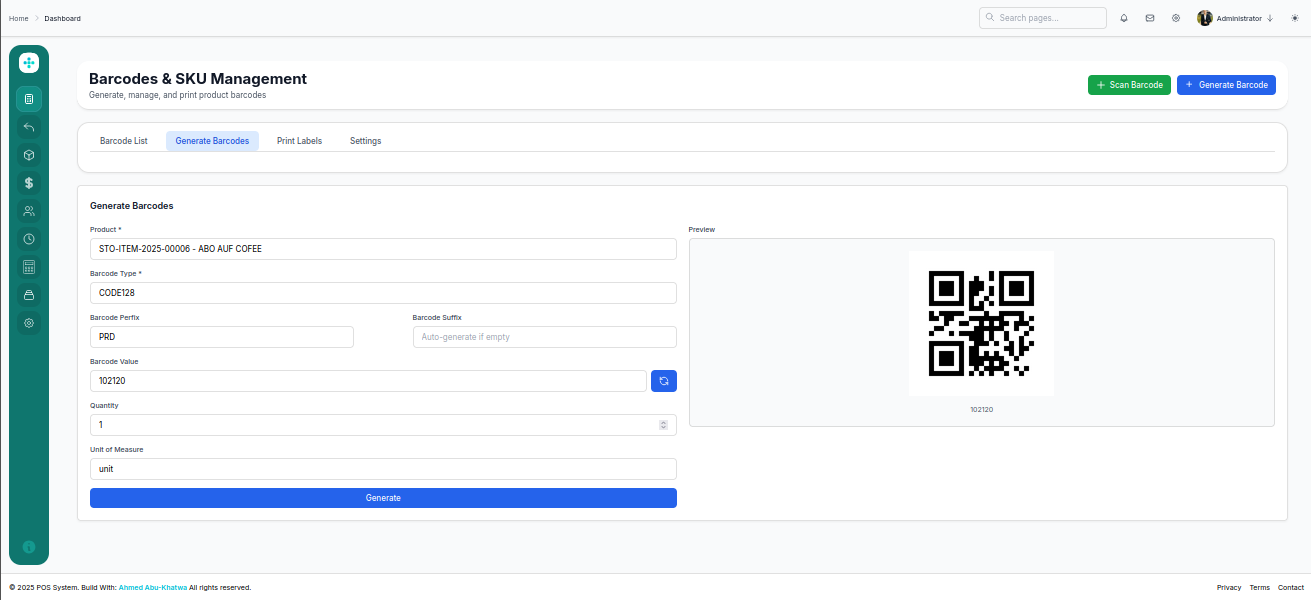
Task: Click the magnifier icon in search box
Action: pos(990,18)
